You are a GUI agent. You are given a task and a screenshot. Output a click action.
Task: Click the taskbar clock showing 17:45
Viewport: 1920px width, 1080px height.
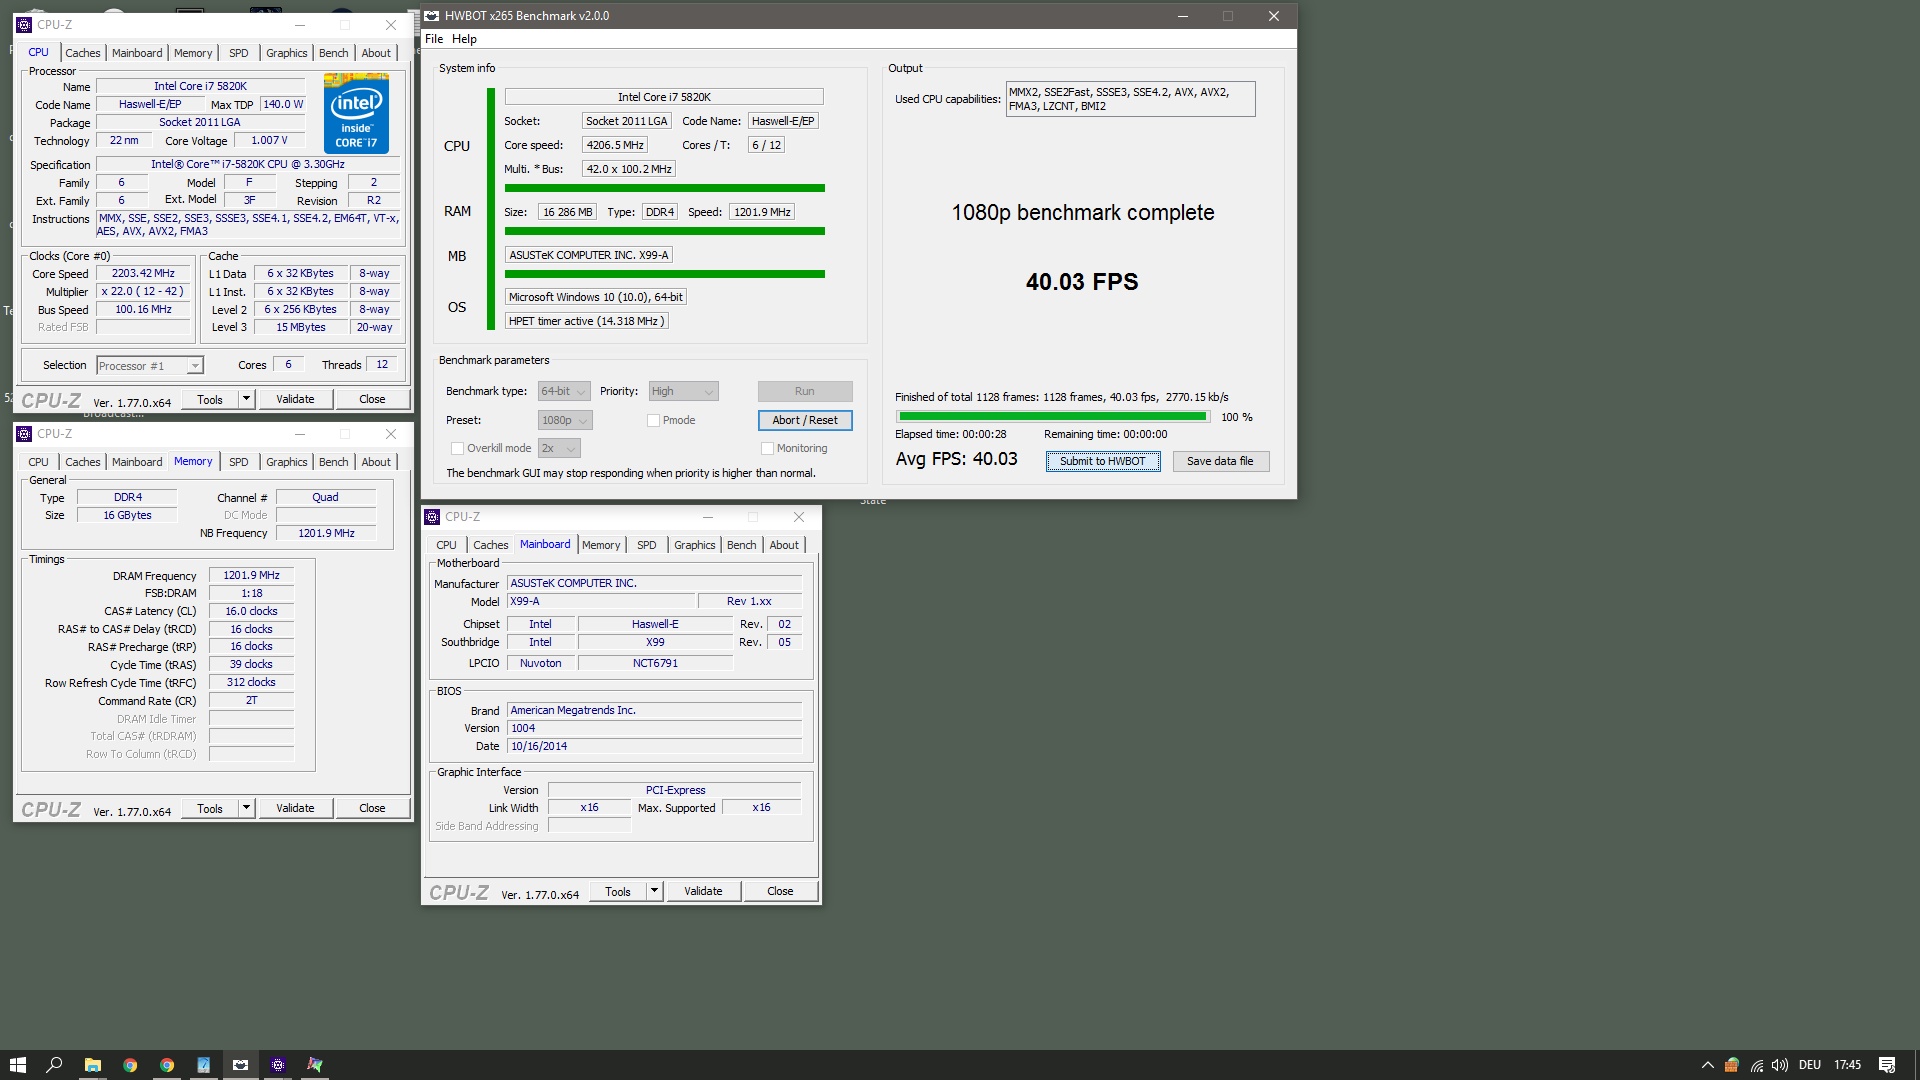tap(1847, 1065)
